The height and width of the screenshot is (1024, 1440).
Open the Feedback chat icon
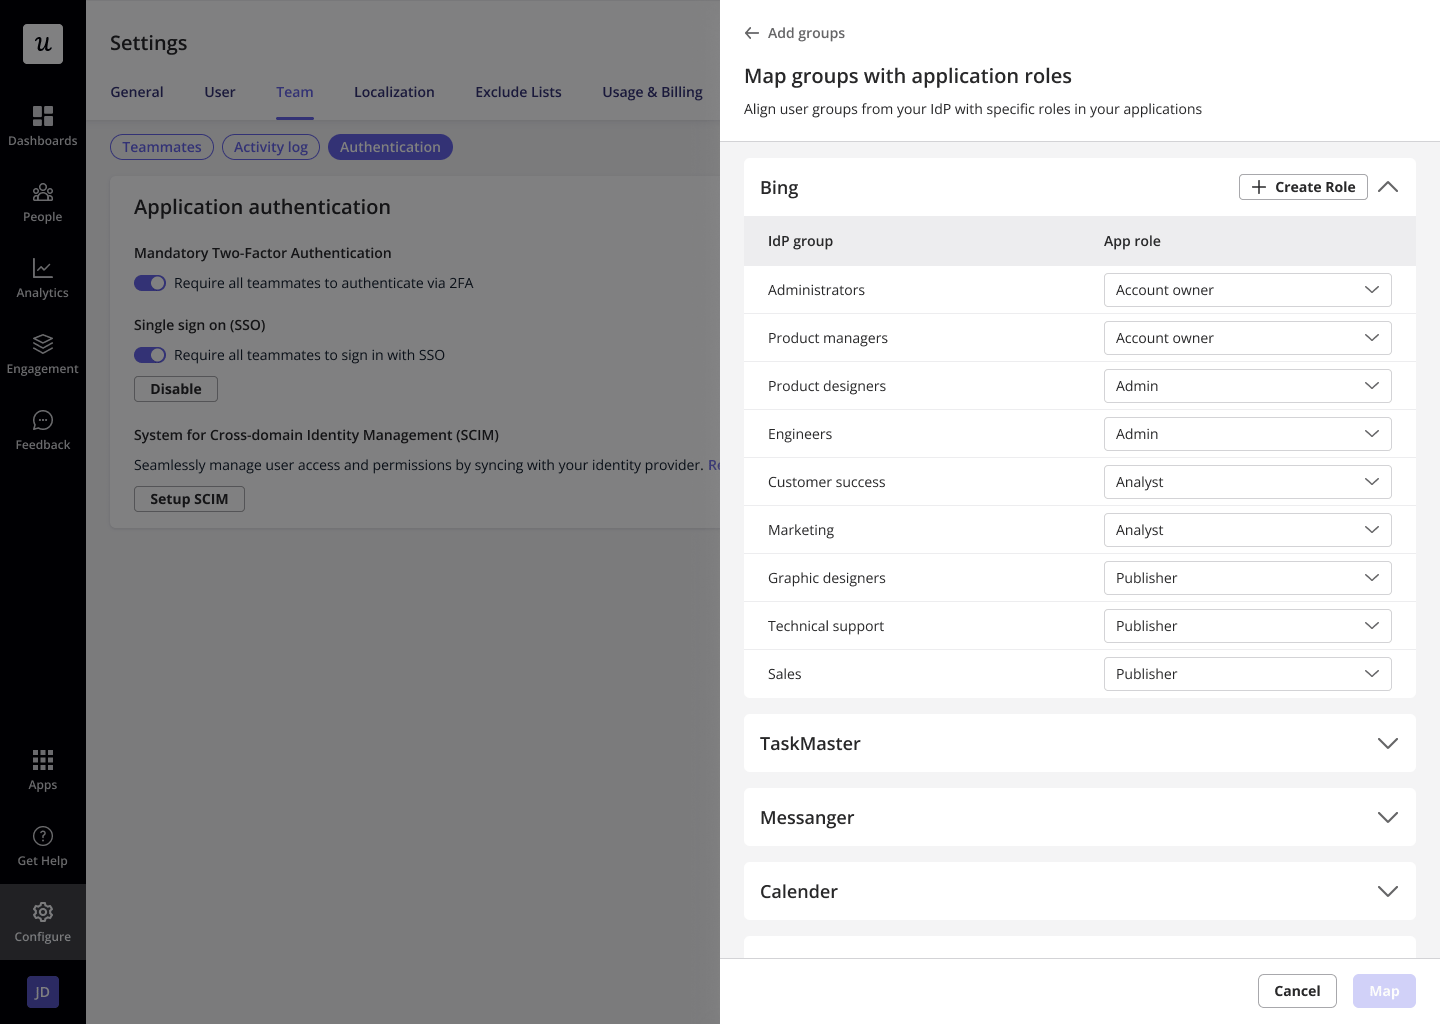coord(43,420)
